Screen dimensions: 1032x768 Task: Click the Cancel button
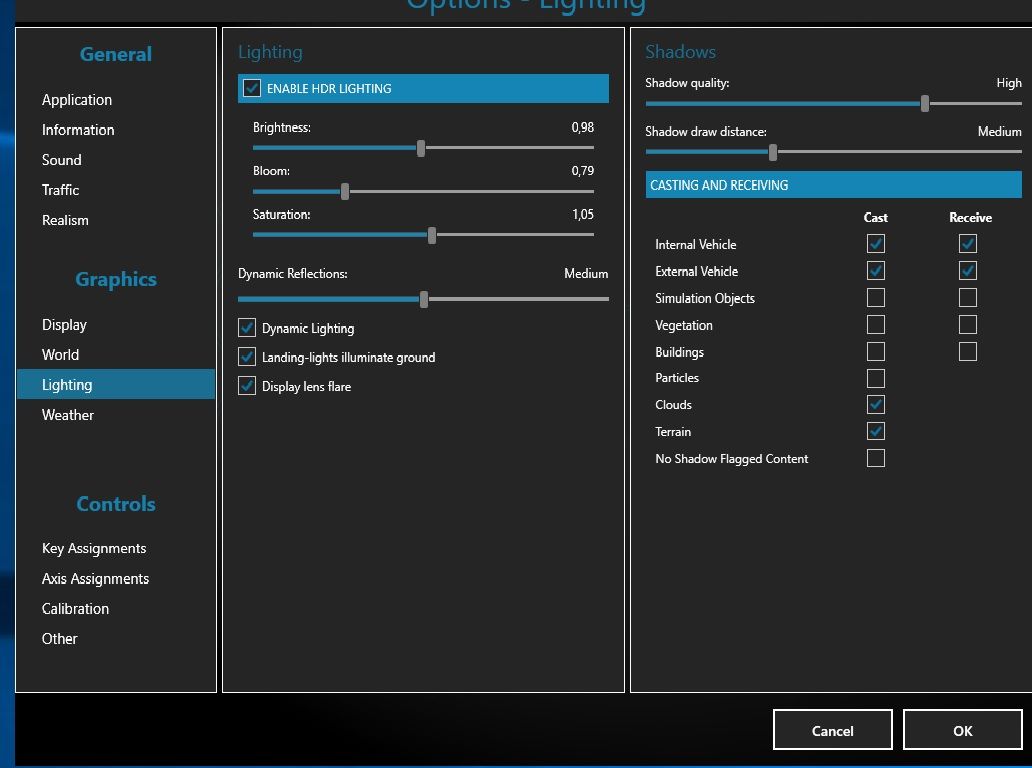click(833, 730)
